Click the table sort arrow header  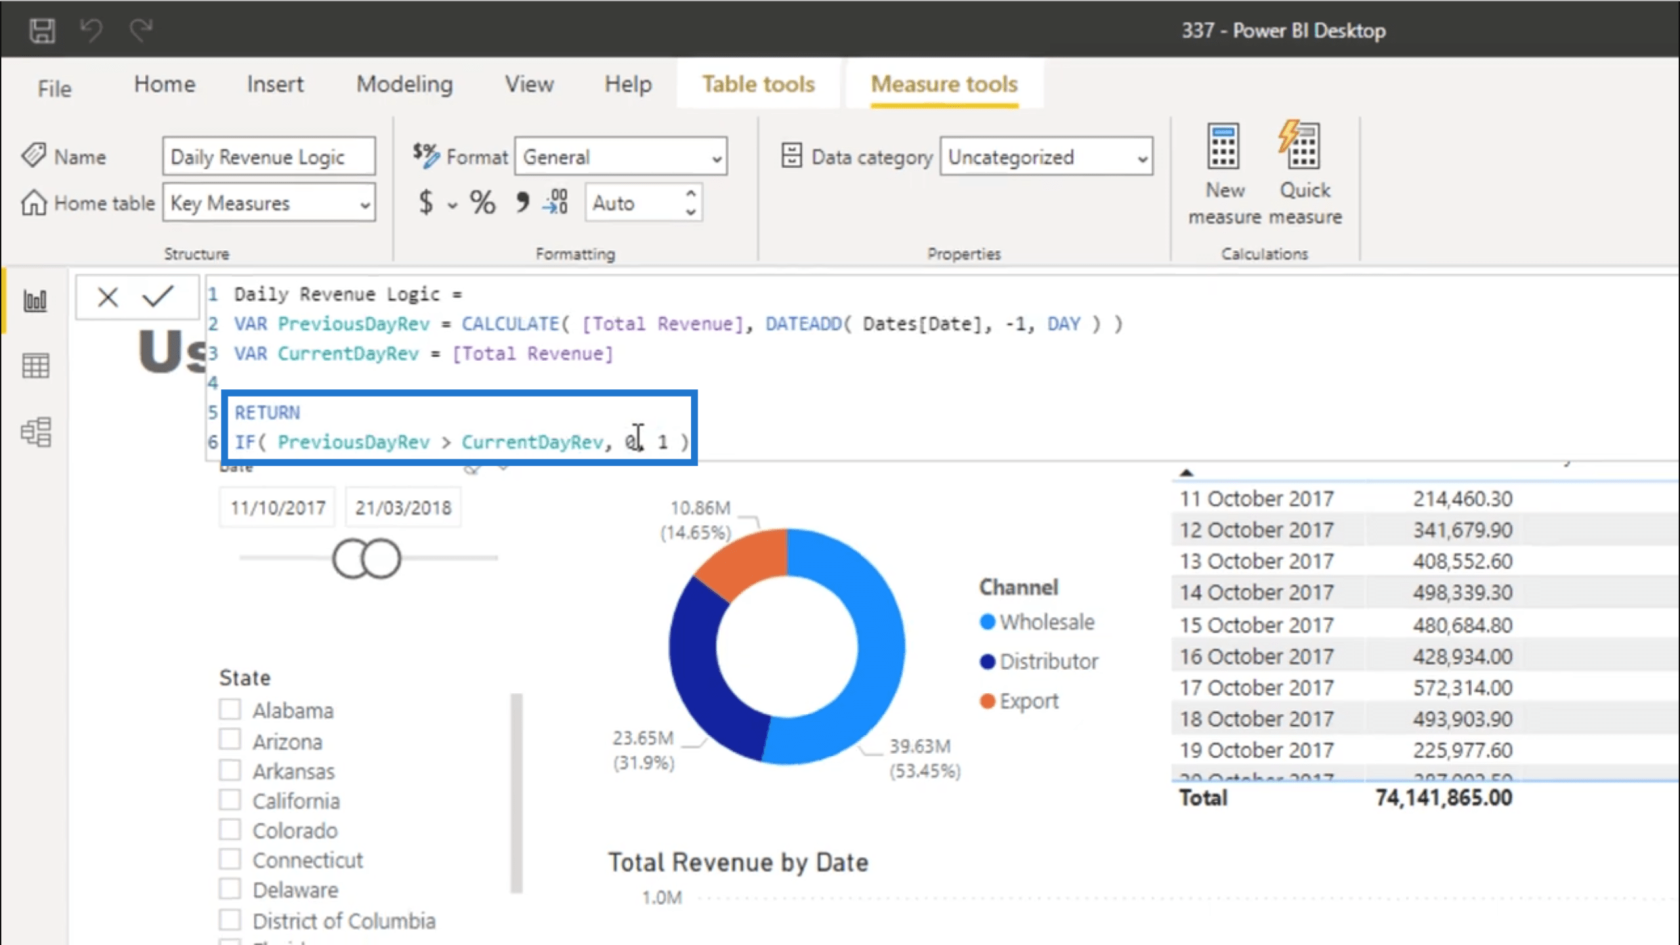(1186, 472)
